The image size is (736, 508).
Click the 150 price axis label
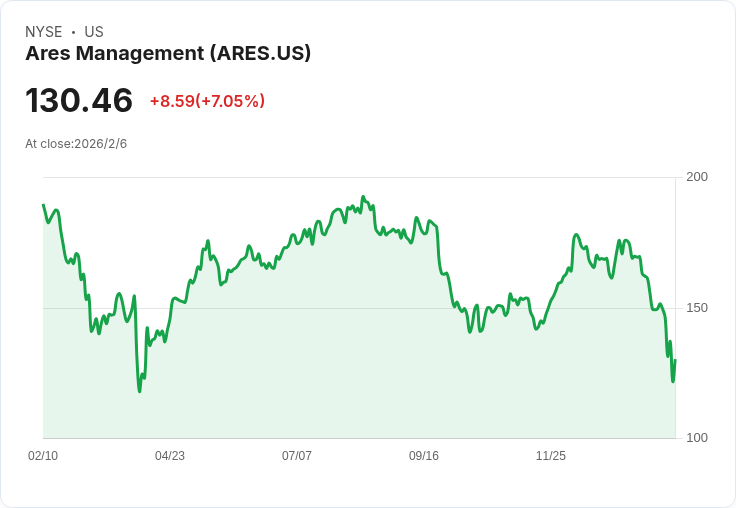click(697, 308)
